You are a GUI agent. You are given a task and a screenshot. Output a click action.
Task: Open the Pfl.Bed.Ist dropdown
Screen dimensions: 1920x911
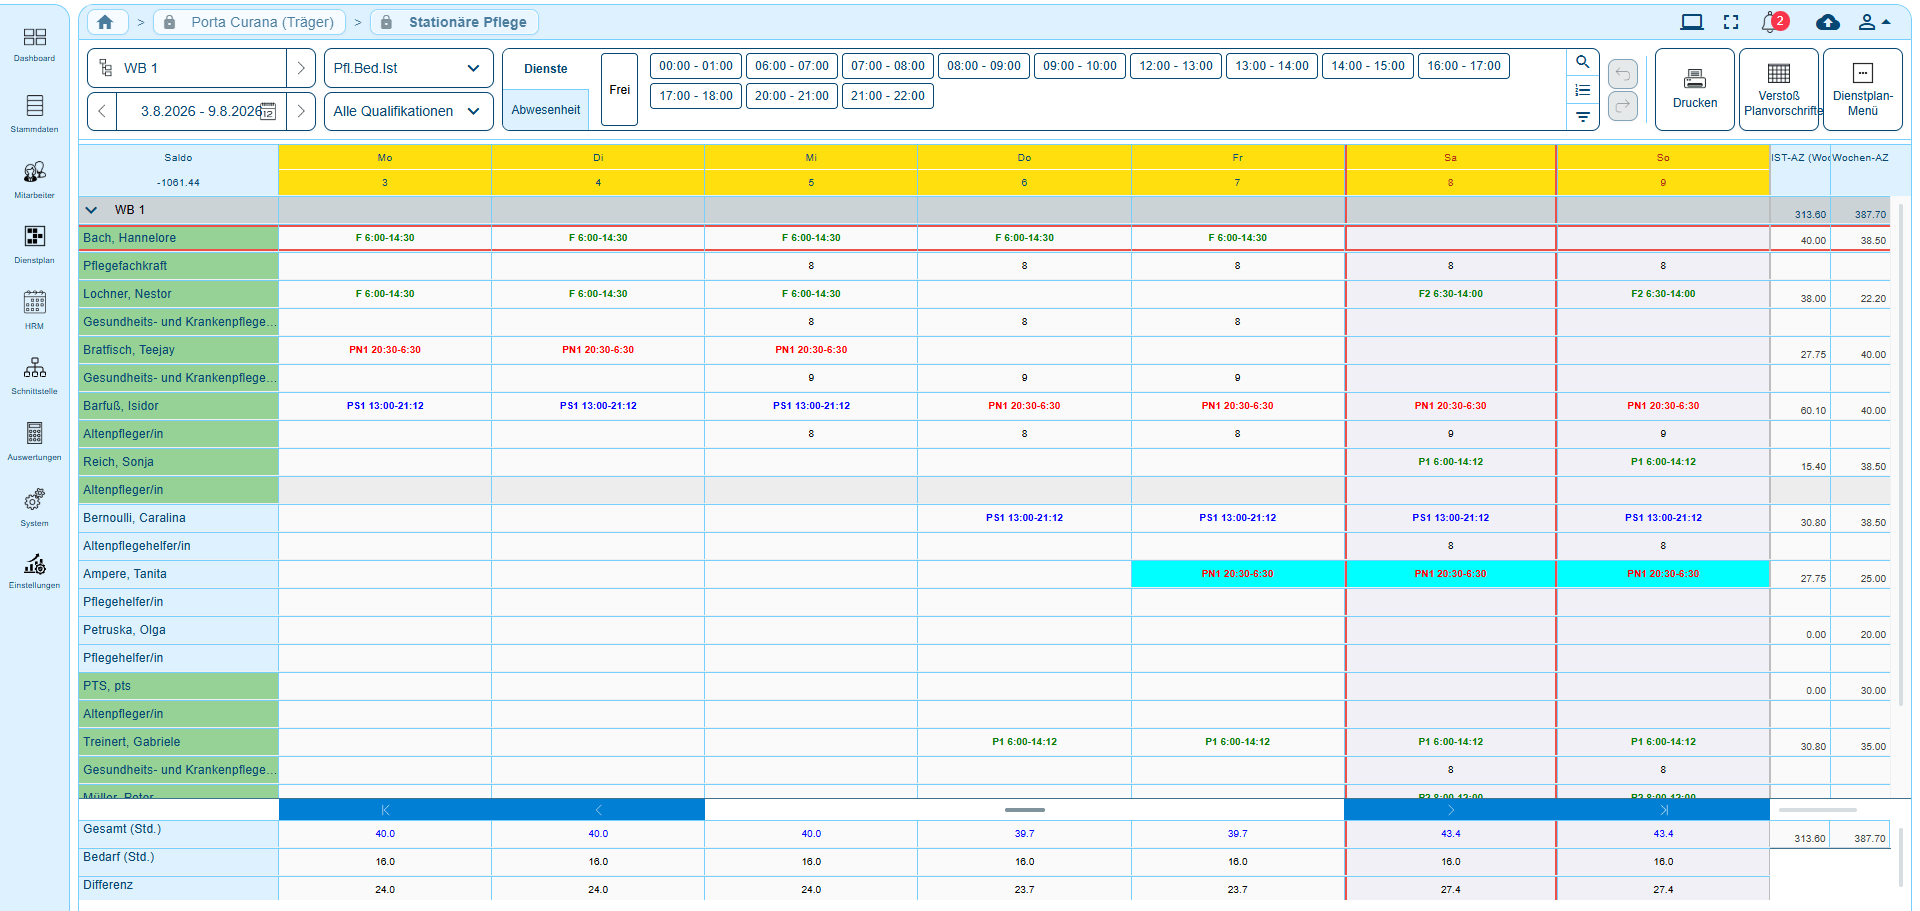(408, 68)
